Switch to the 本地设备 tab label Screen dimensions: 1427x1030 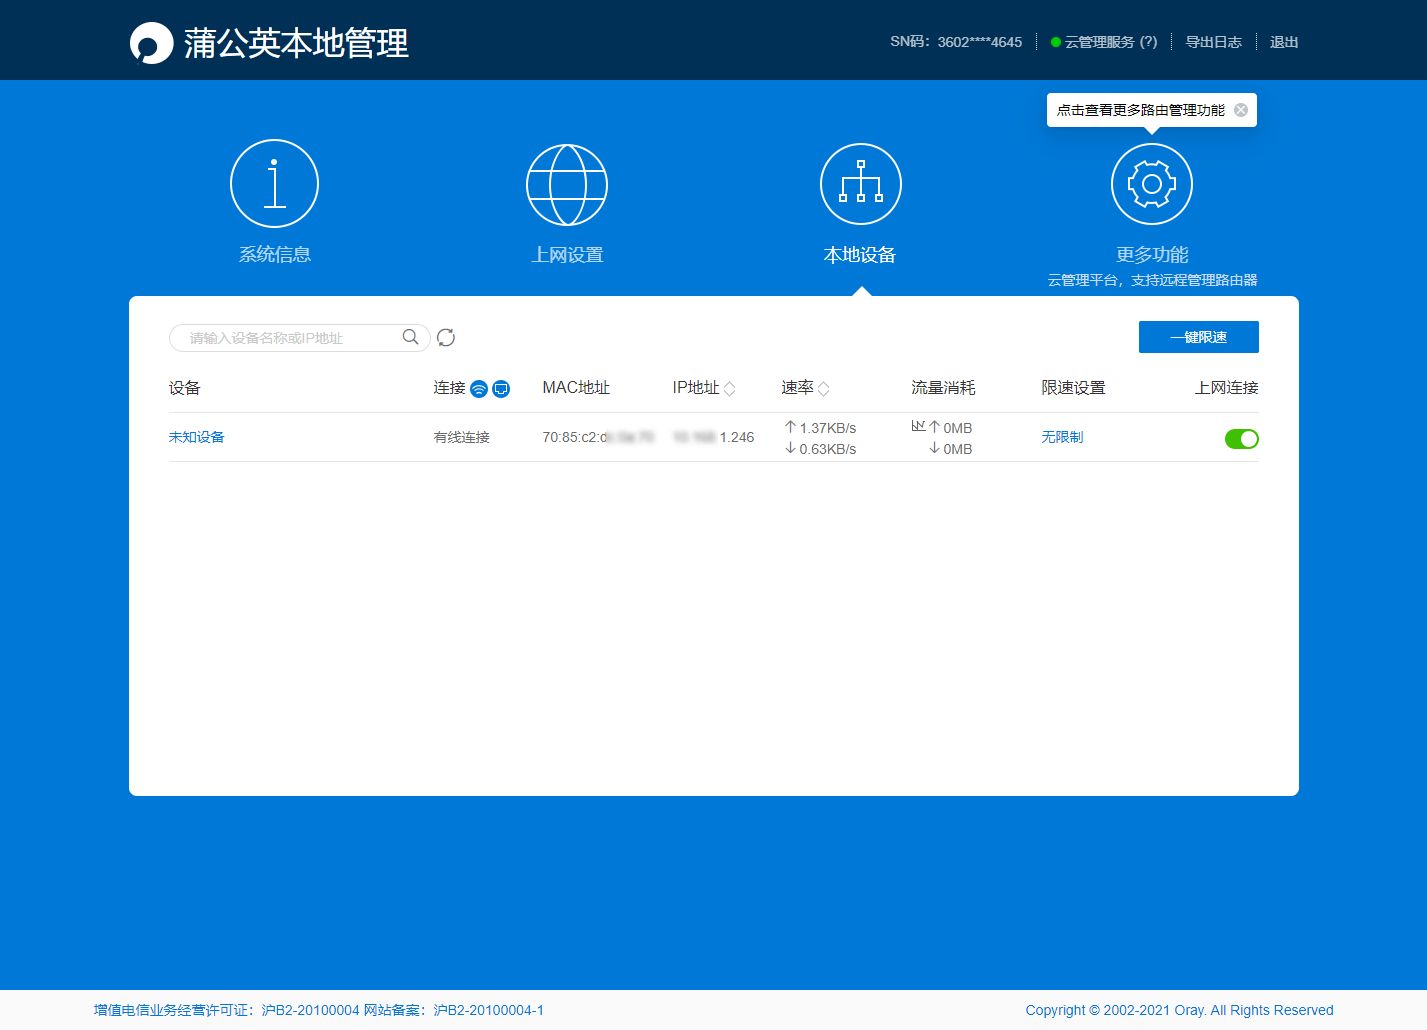click(860, 255)
